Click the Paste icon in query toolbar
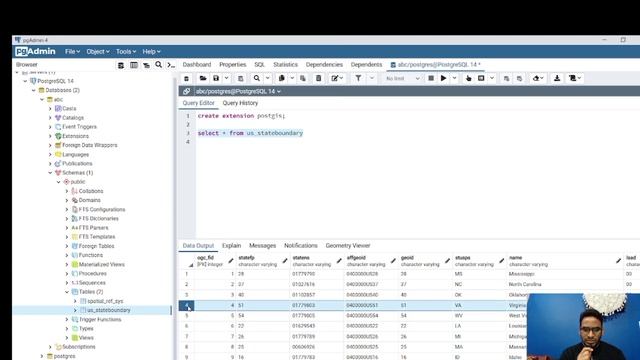640x360 pixels. point(303,78)
